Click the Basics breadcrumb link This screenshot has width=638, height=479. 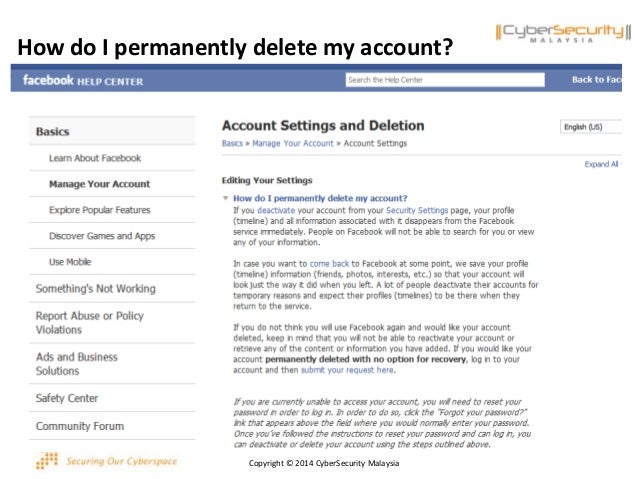[232, 144]
